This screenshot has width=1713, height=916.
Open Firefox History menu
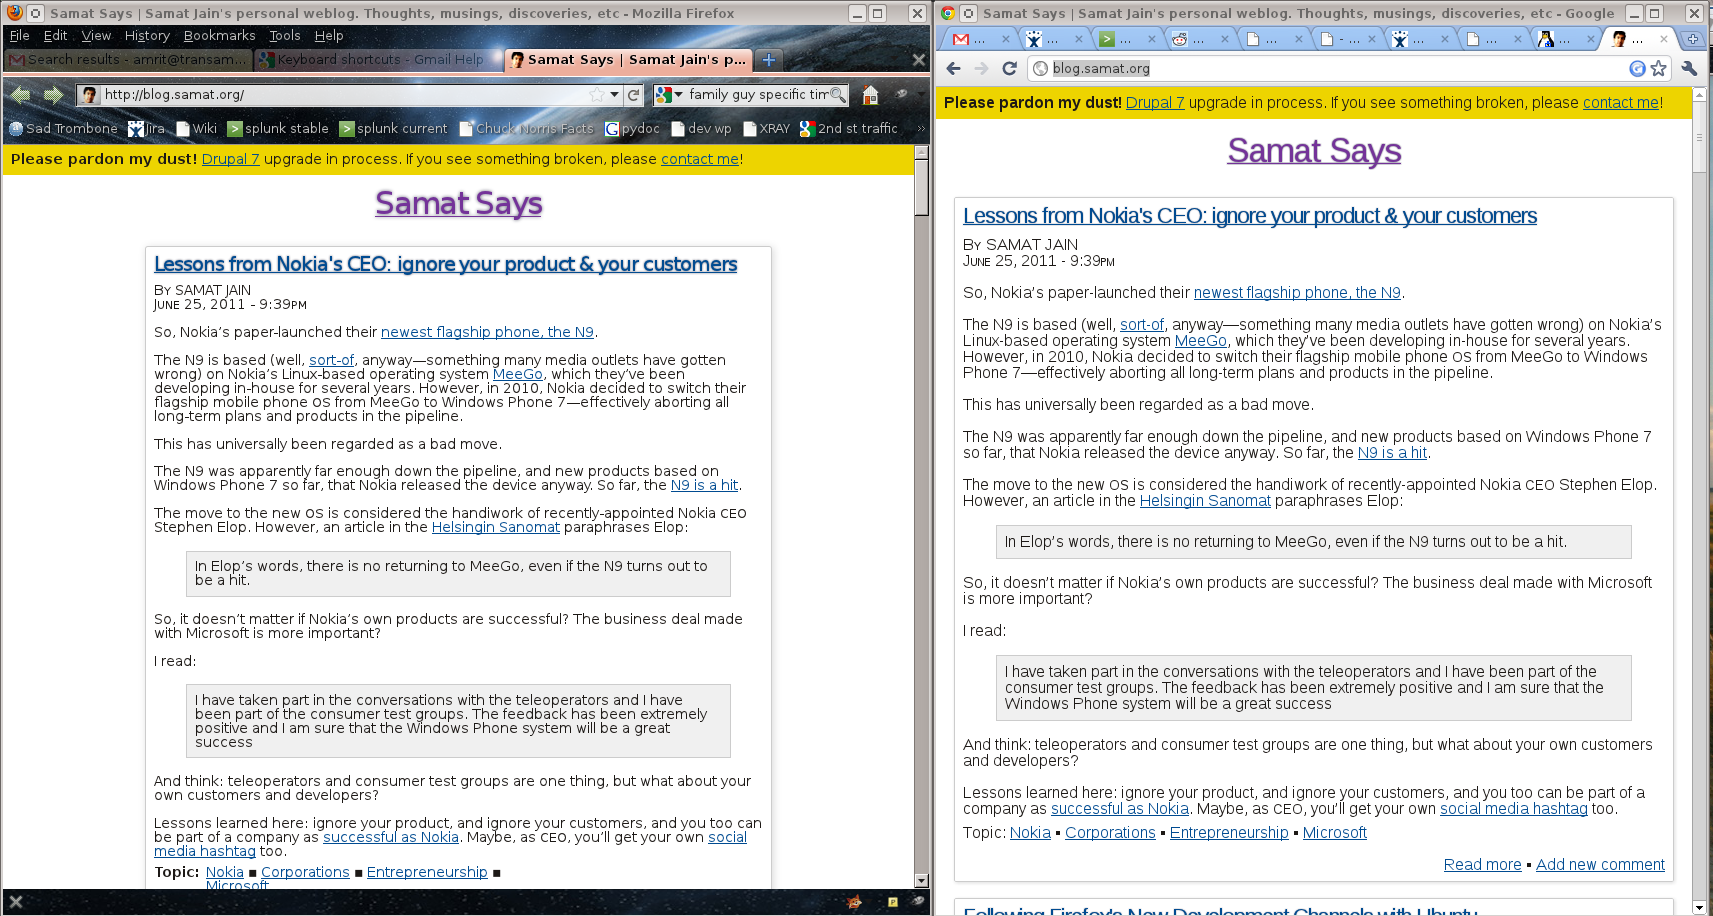147,35
